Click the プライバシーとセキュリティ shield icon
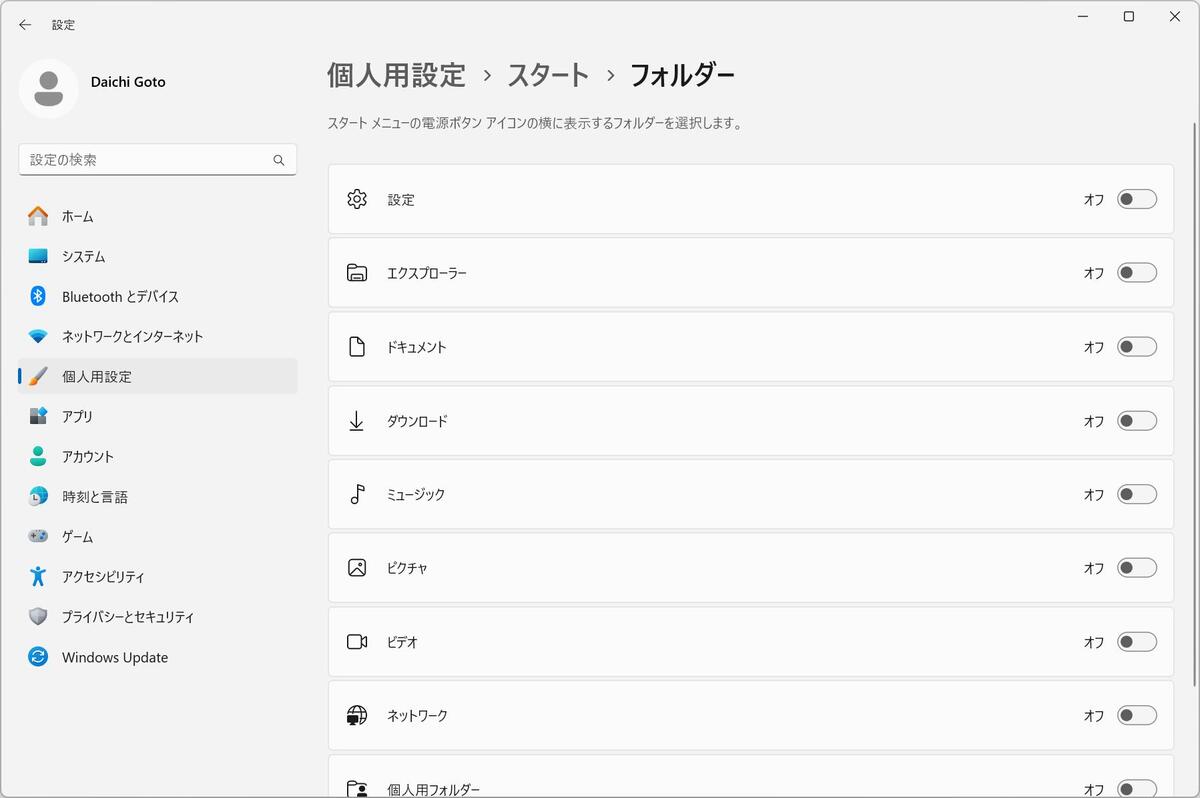 (38, 616)
